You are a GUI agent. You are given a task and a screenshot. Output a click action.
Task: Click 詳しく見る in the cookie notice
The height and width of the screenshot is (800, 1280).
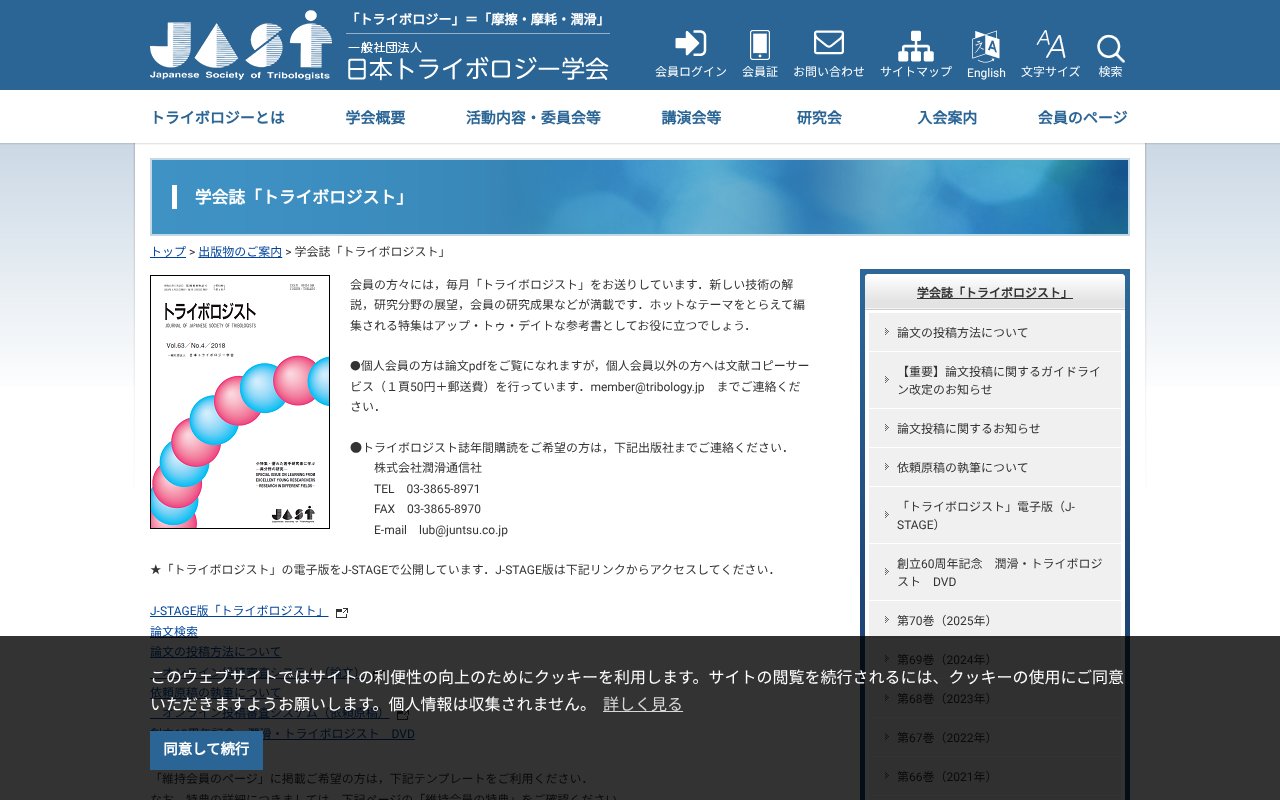(642, 703)
